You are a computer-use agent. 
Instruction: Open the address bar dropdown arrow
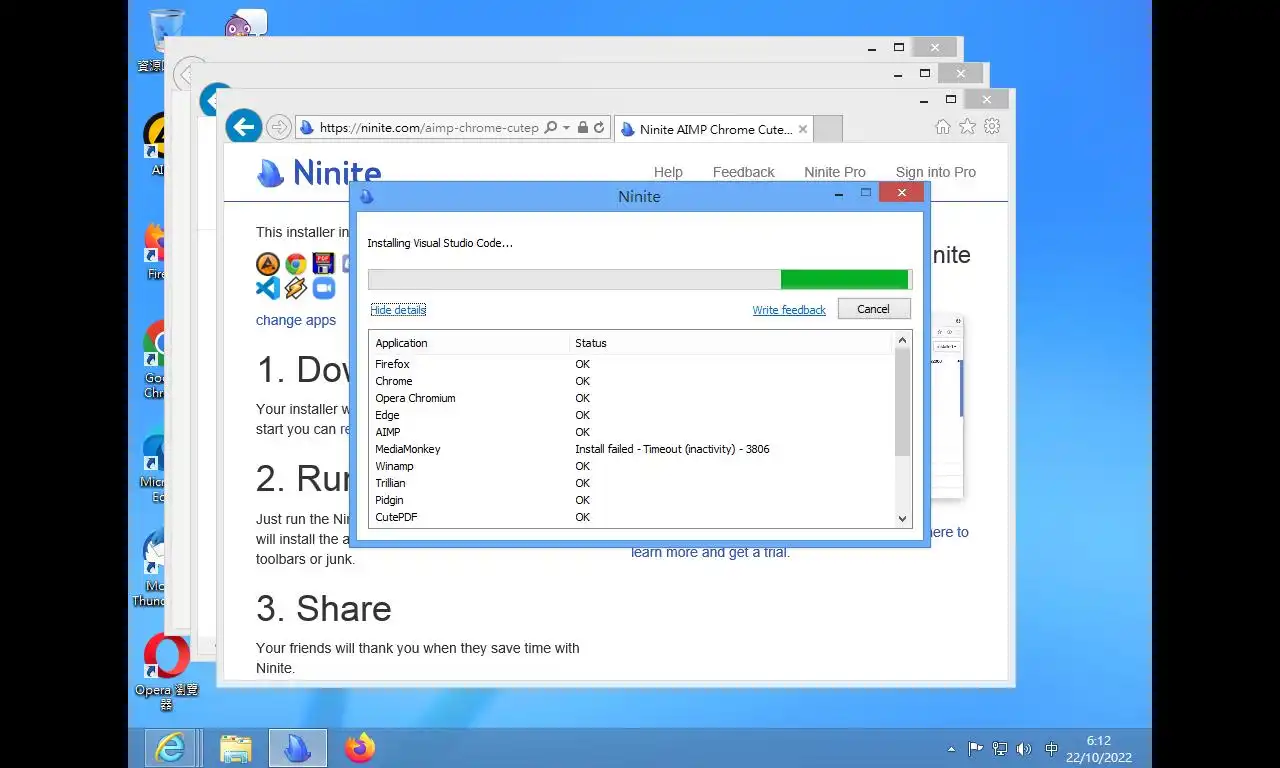(x=567, y=128)
